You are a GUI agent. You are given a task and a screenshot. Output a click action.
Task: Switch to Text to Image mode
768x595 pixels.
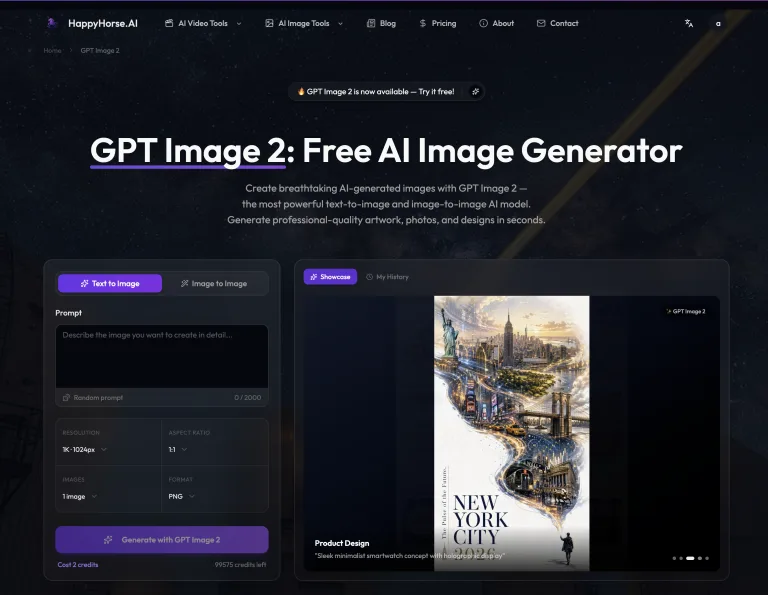point(110,283)
